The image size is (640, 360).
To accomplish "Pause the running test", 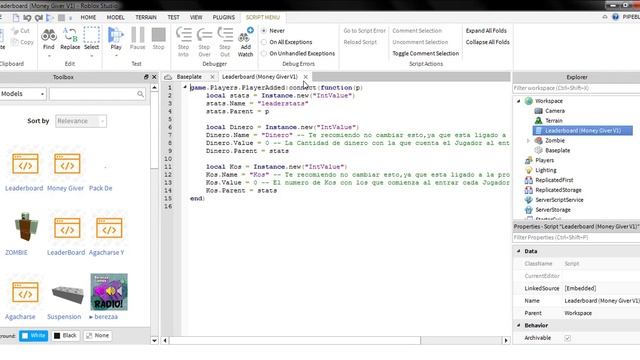I will (x=138, y=39).
